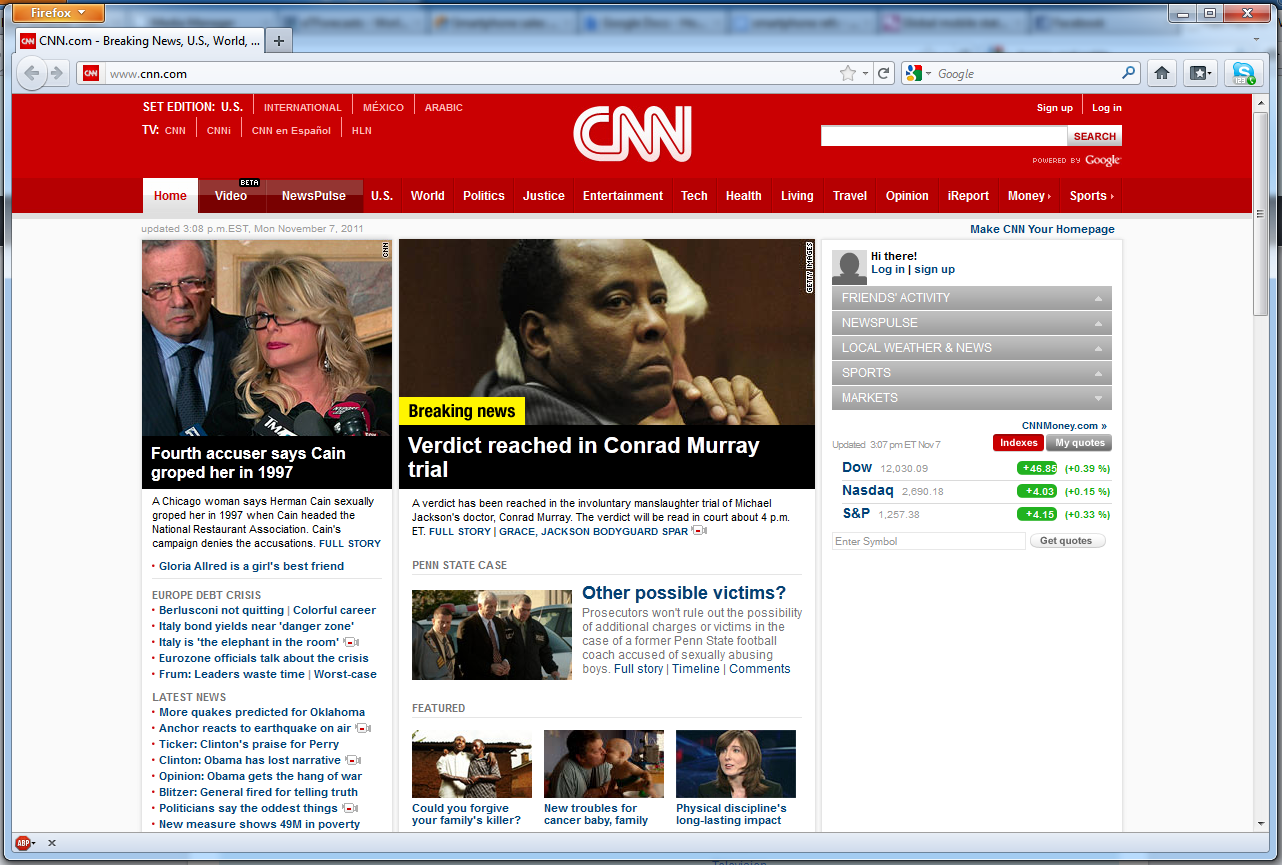This screenshot has height=865, width=1282.
Task: Close the add-on bar with X
Action: (x=52, y=843)
